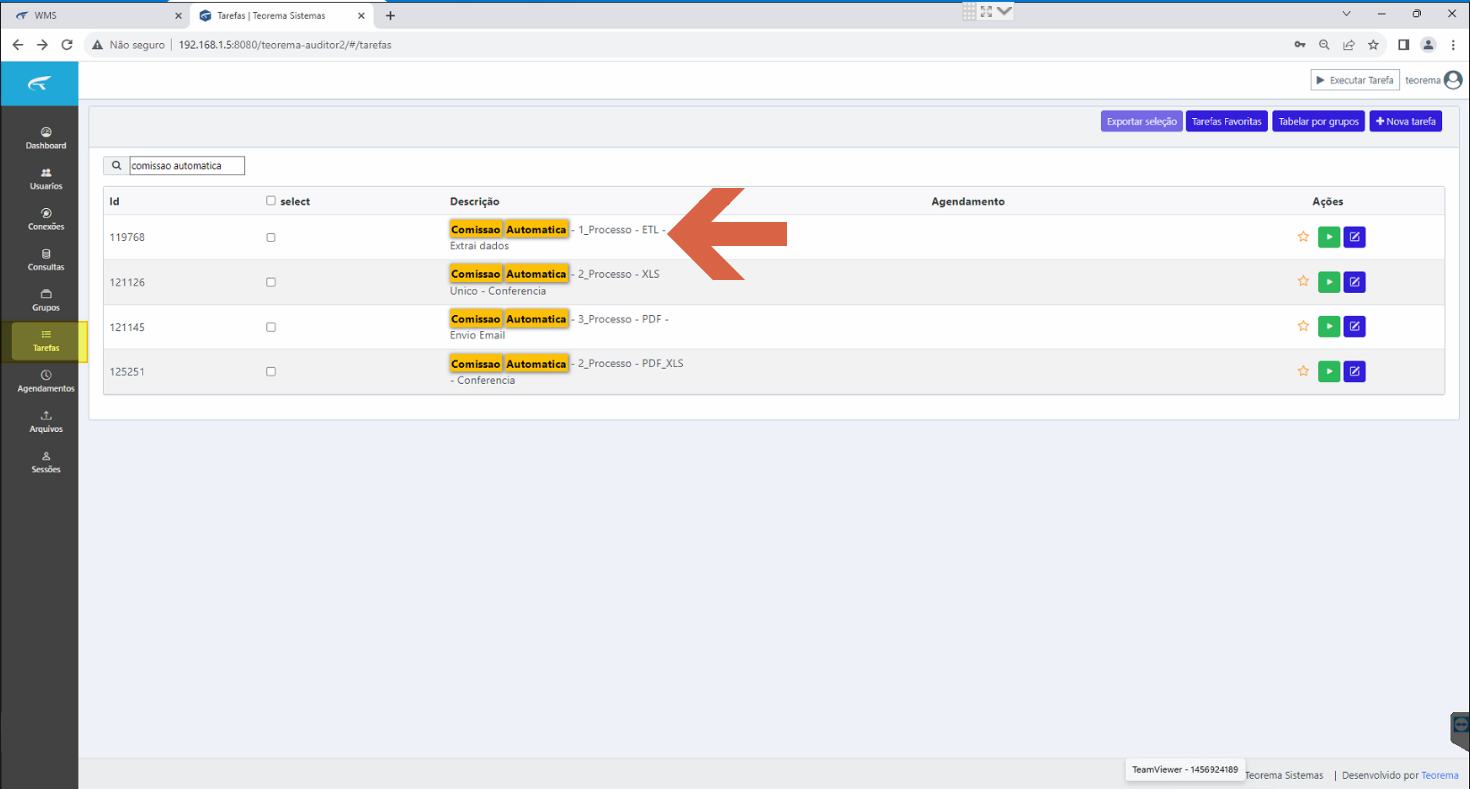
Task: Open Dashboard in the sidebar
Action: click(x=46, y=138)
